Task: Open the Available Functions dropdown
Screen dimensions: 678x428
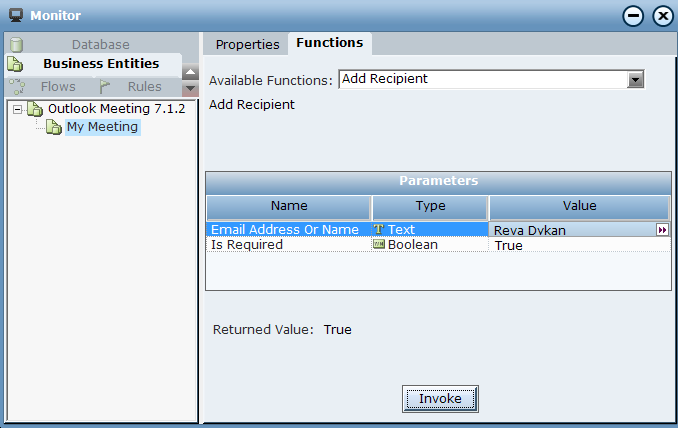Action: 635,80
